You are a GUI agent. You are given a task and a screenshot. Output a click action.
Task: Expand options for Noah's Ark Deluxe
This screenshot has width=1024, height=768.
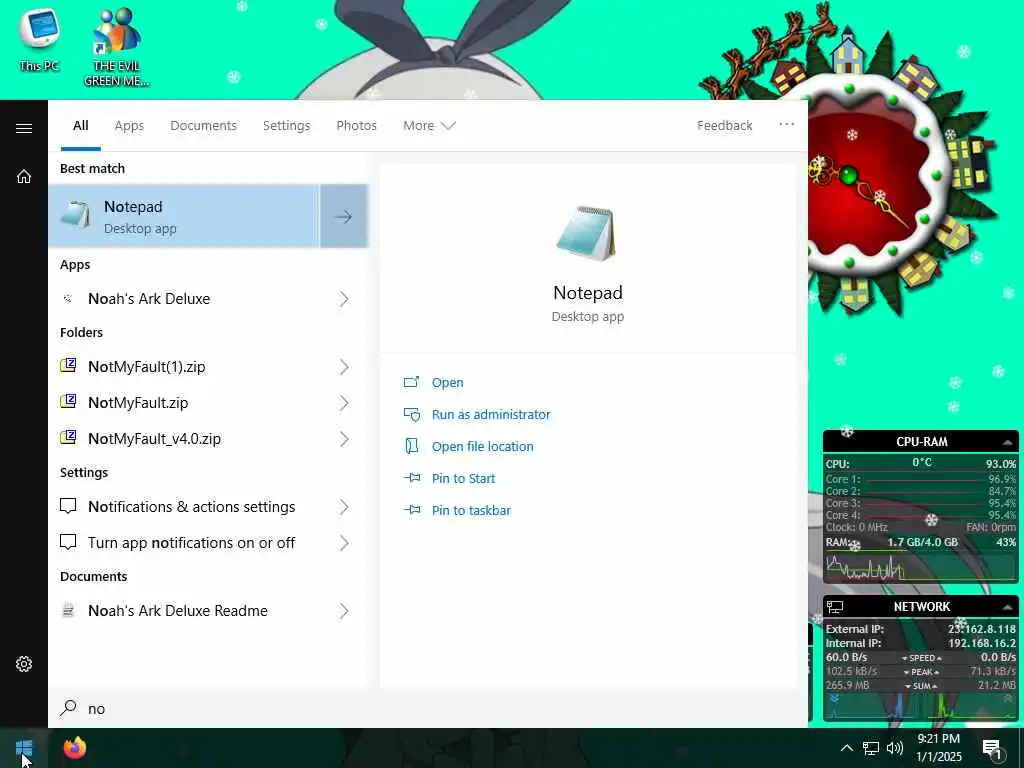tap(344, 299)
